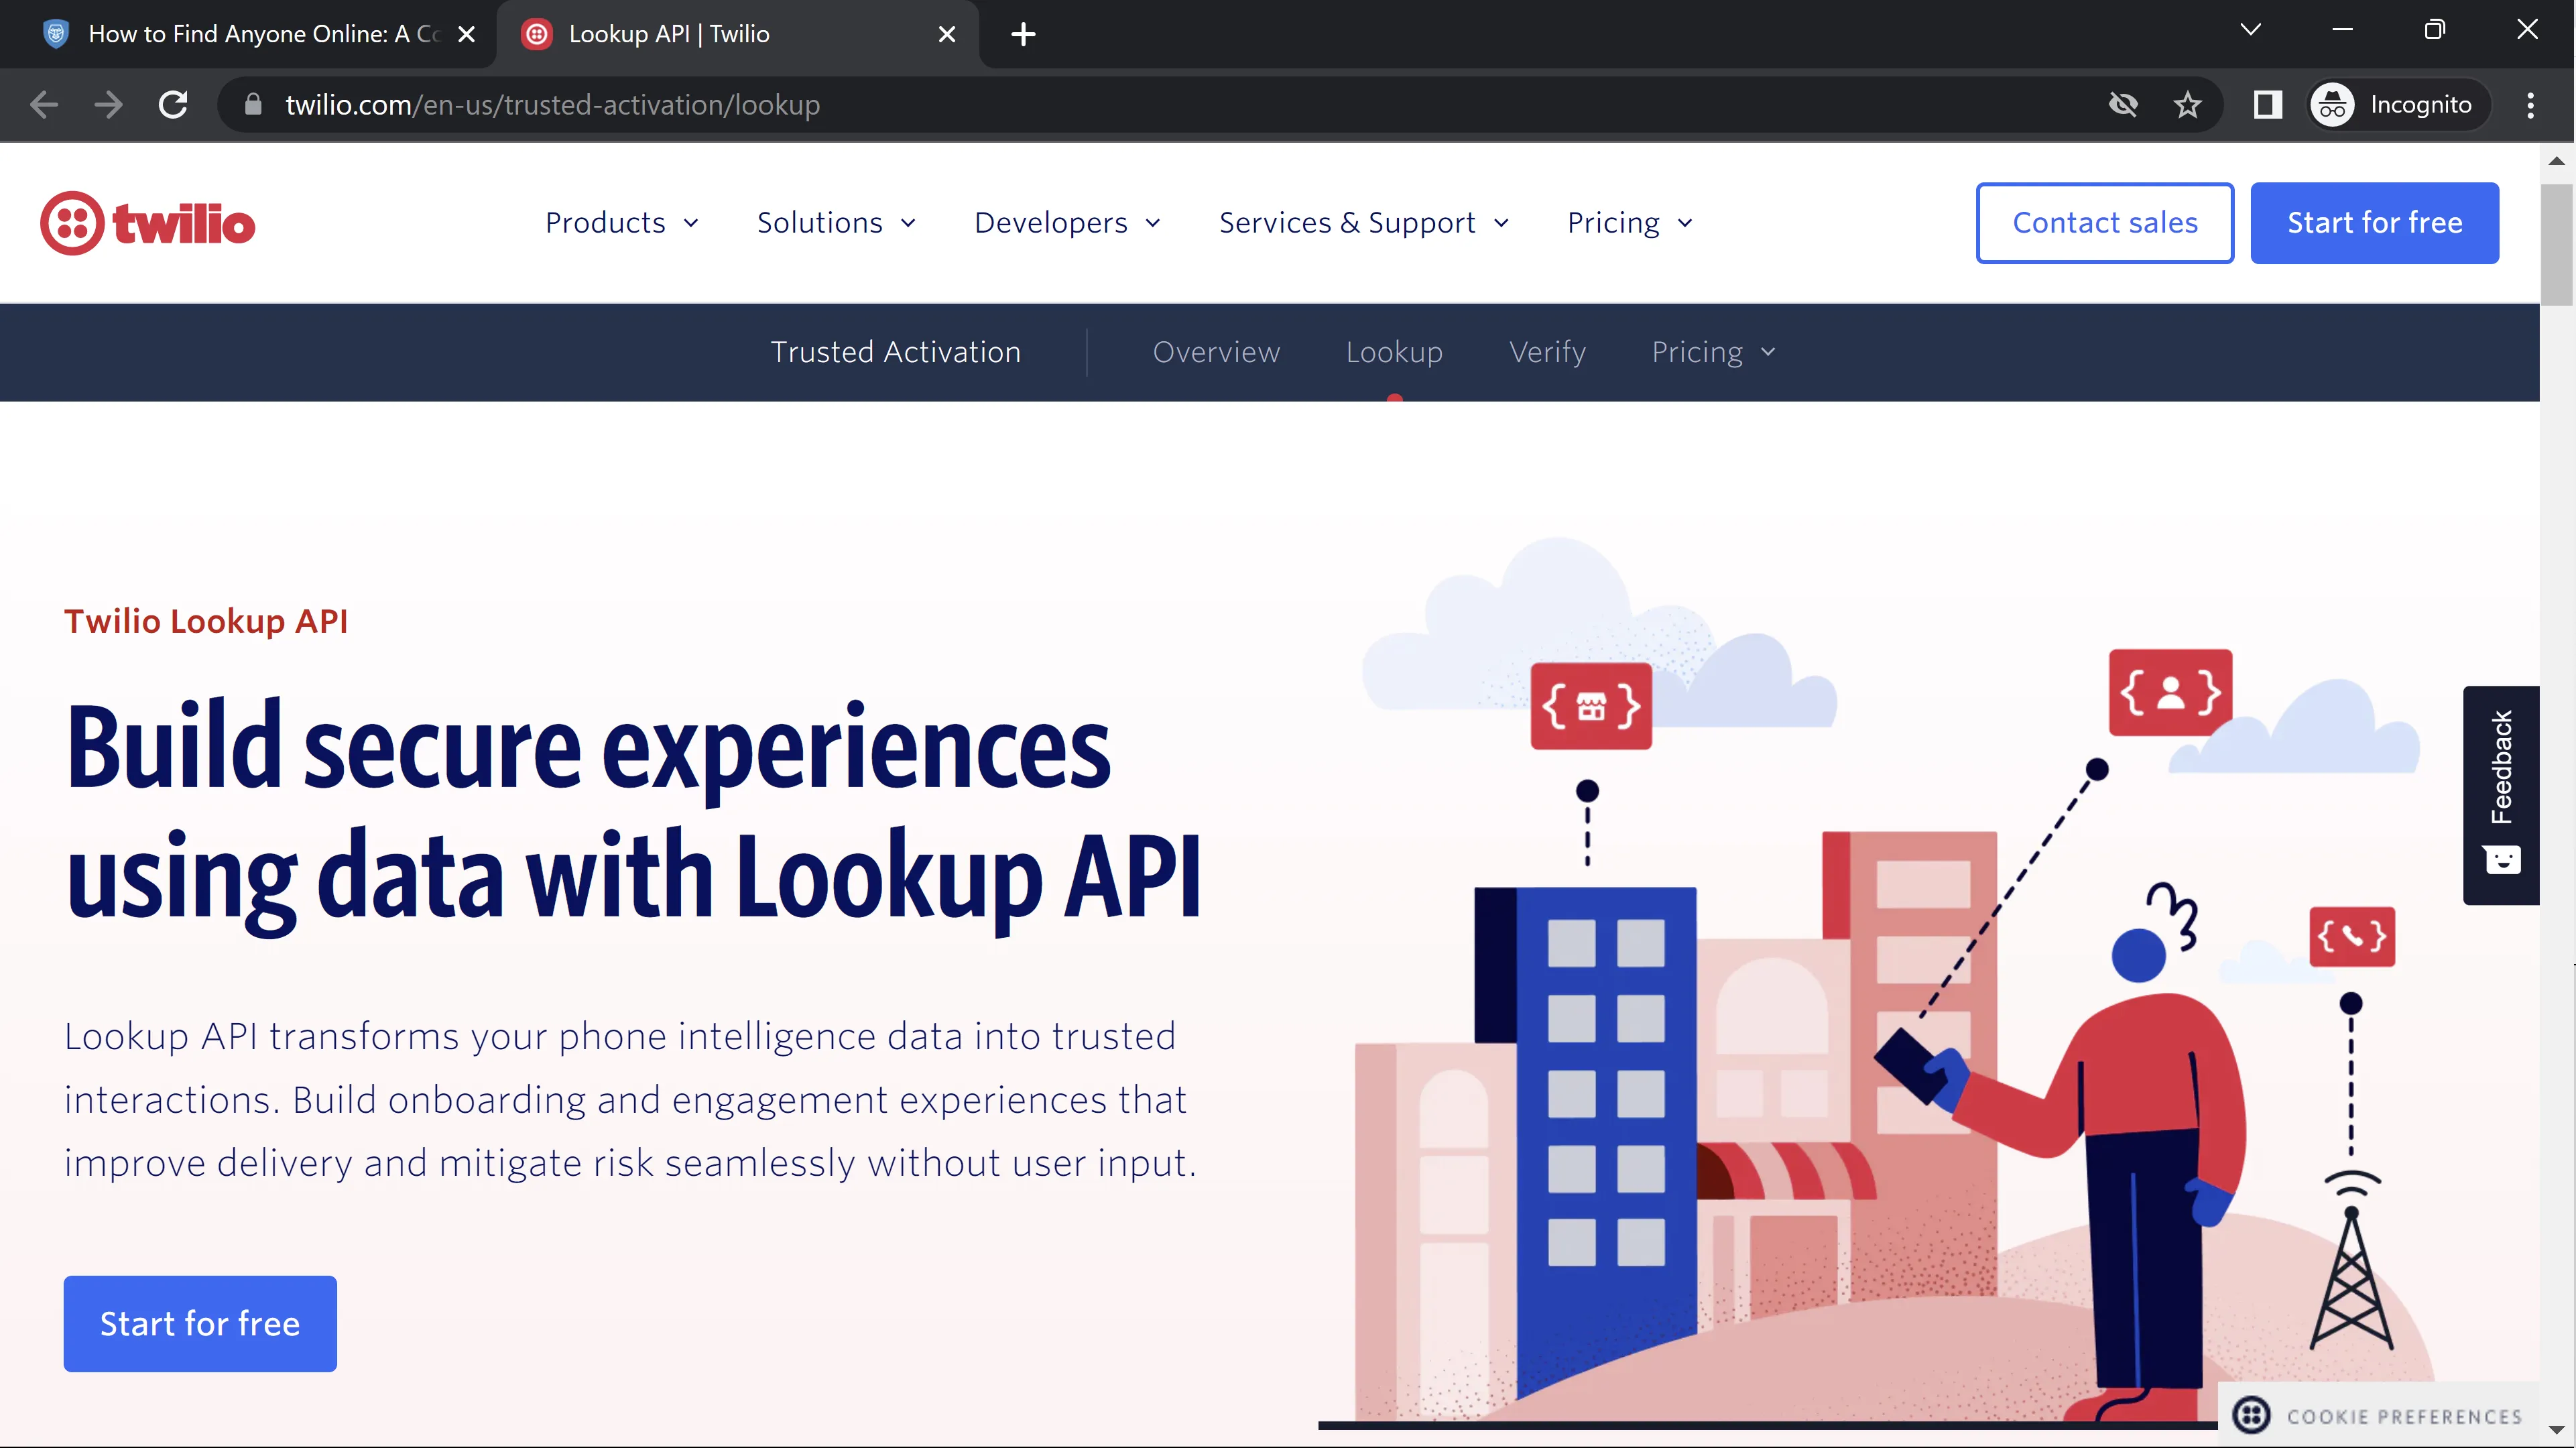
Task: Expand the Solutions dropdown menu
Action: (x=835, y=222)
